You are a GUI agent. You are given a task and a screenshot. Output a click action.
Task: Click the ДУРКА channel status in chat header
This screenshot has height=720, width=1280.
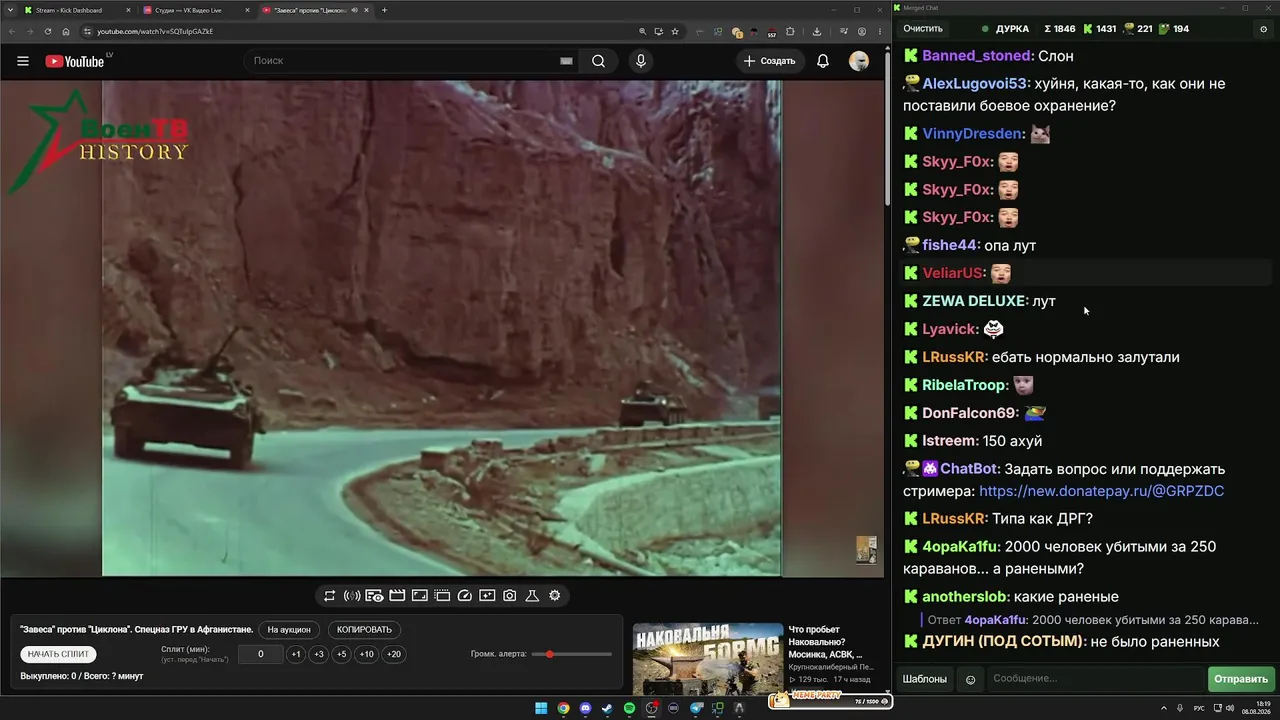(1005, 29)
